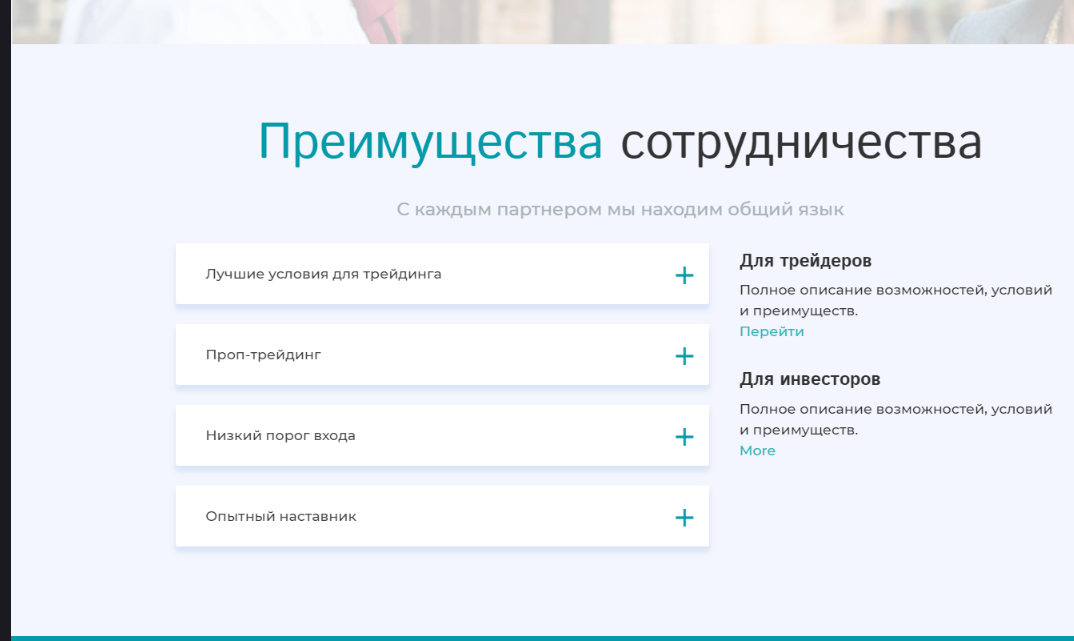Expand the 'Проп-трейдинг' plus icon

(684, 356)
